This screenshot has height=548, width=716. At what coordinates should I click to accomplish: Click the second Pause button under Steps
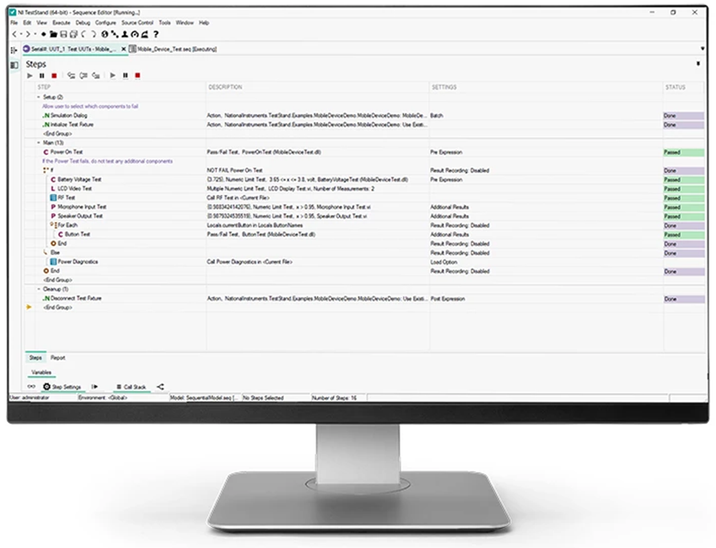(x=125, y=76)
